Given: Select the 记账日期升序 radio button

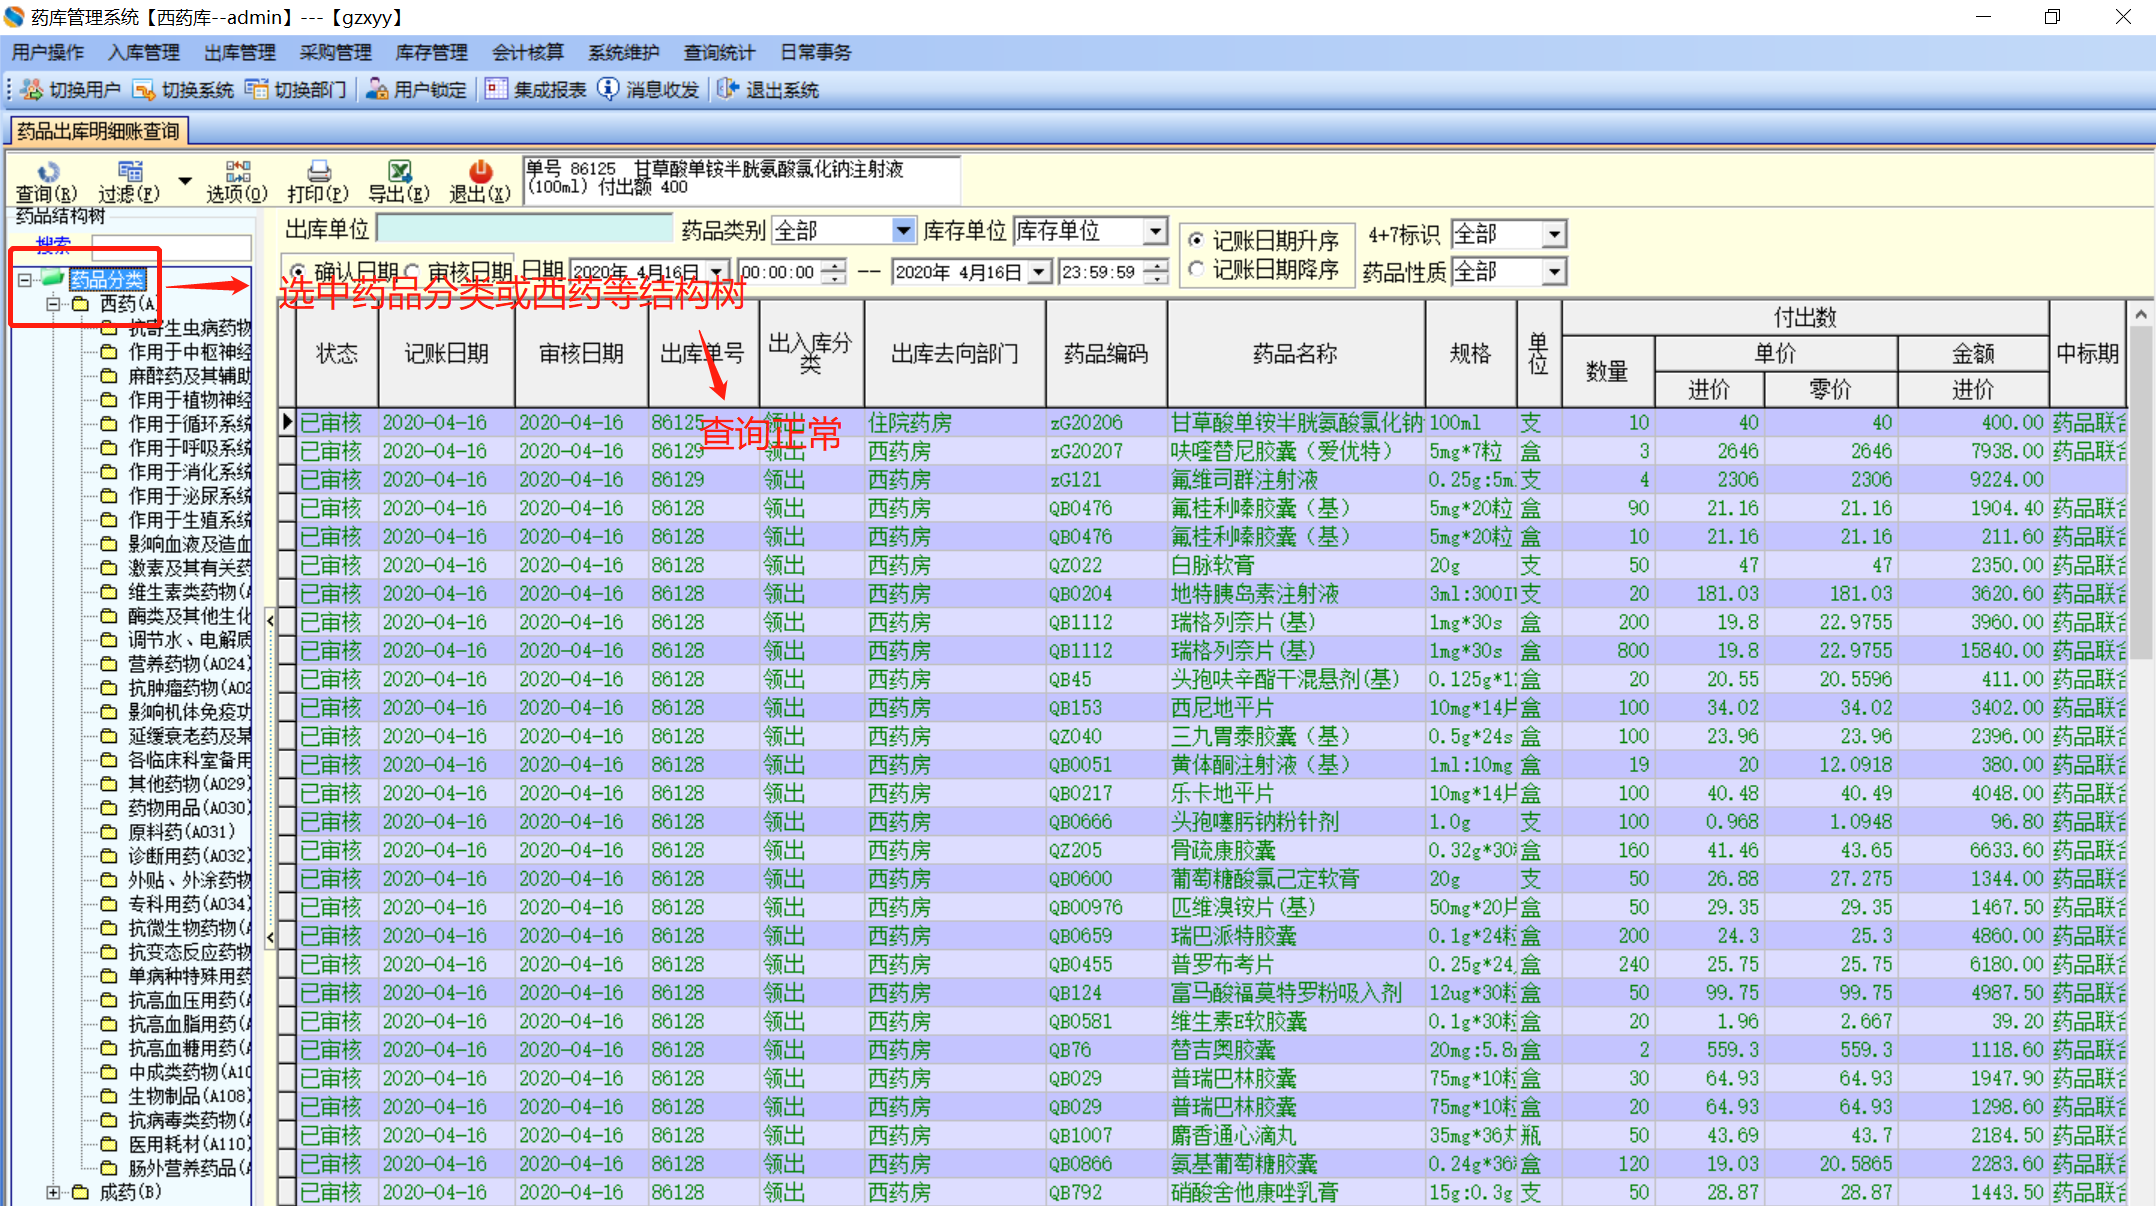Looking at the screenshot, I should coord(1196,240).
